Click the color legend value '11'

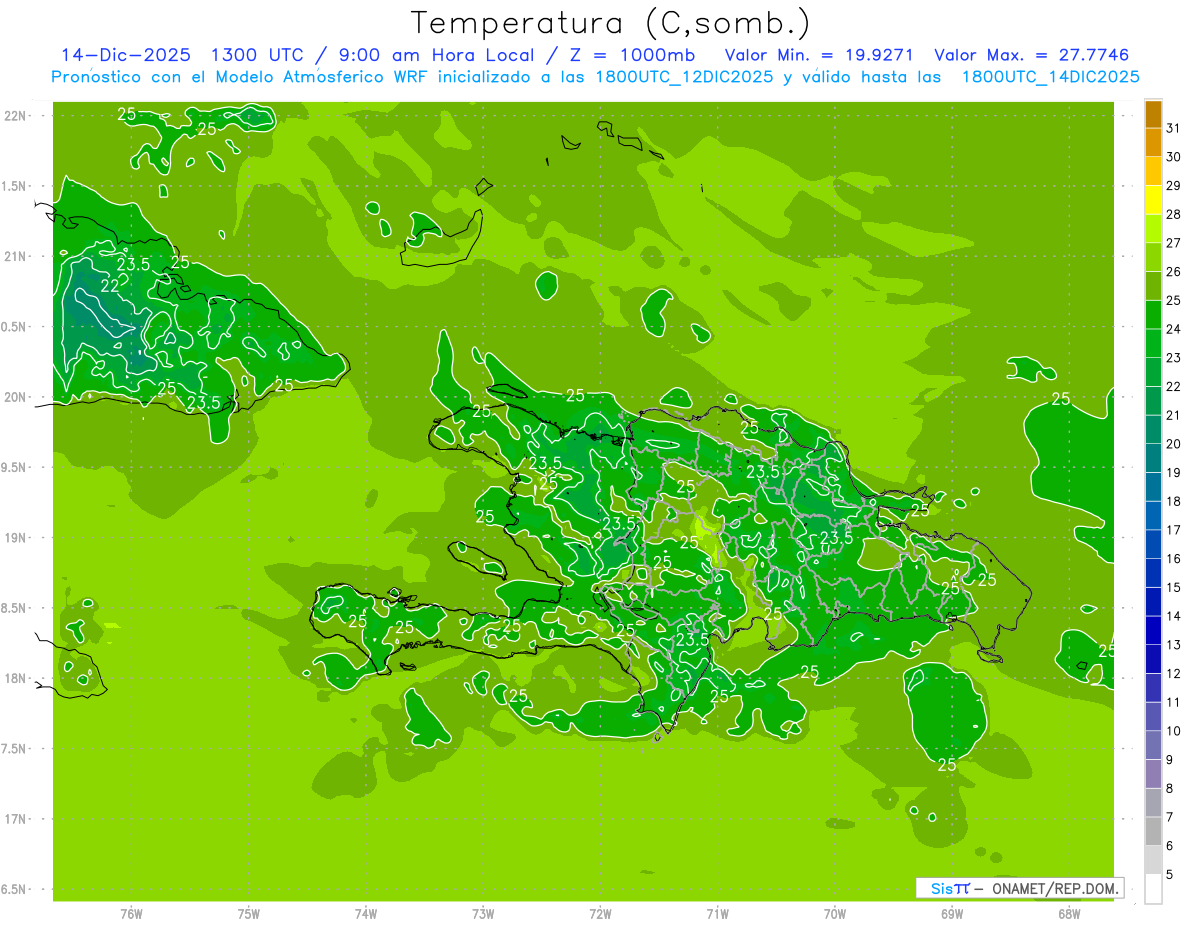(1174, 703)
